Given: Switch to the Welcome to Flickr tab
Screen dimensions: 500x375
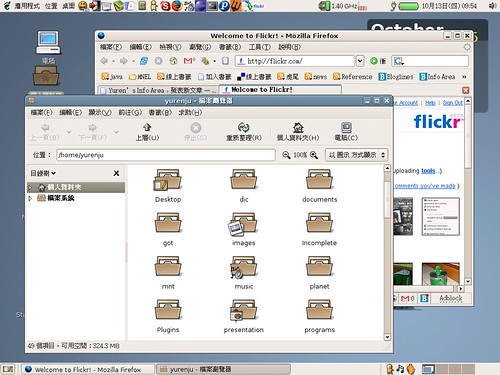Looking at the screenshot, I should click(280, 90).
